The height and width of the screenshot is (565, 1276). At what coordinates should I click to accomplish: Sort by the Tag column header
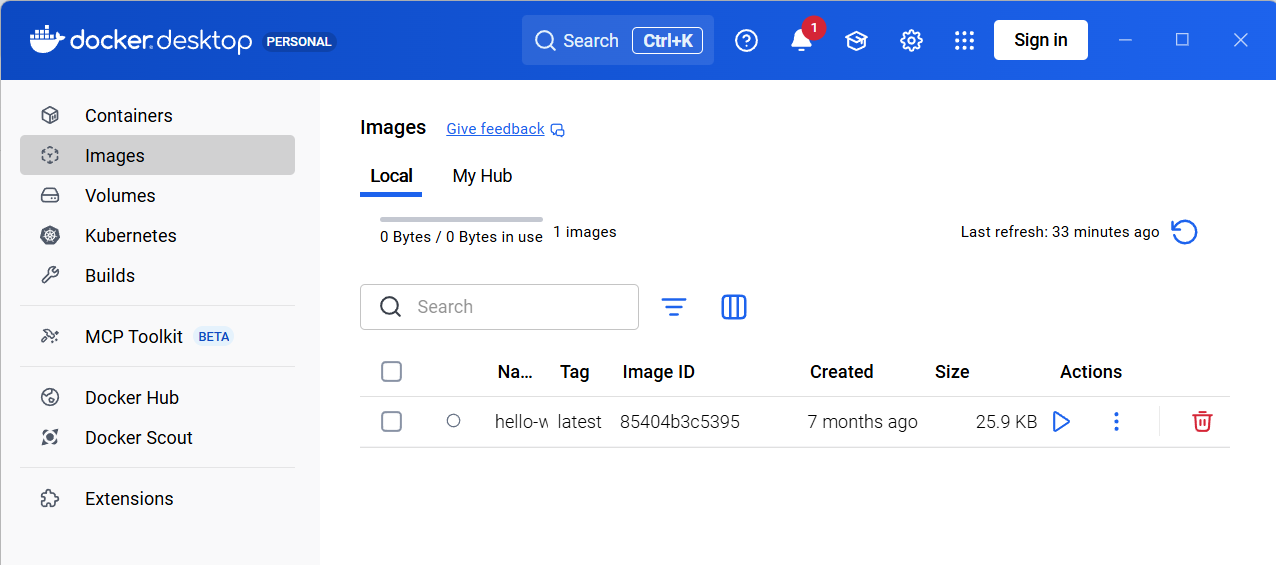click(x=574, y=372)
